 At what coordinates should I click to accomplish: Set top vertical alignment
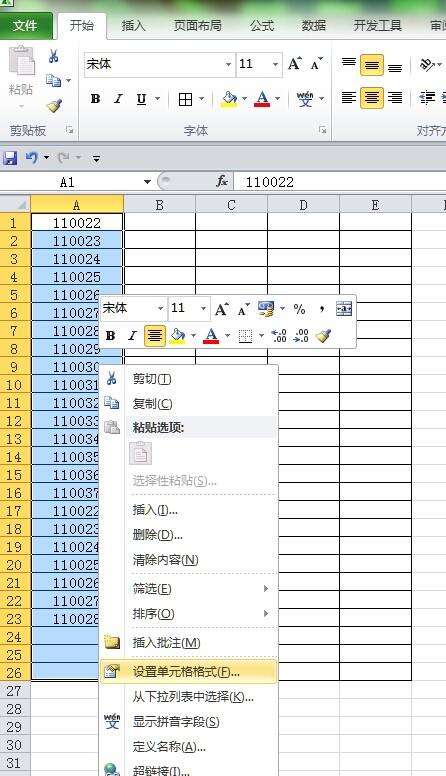(349, 64)
